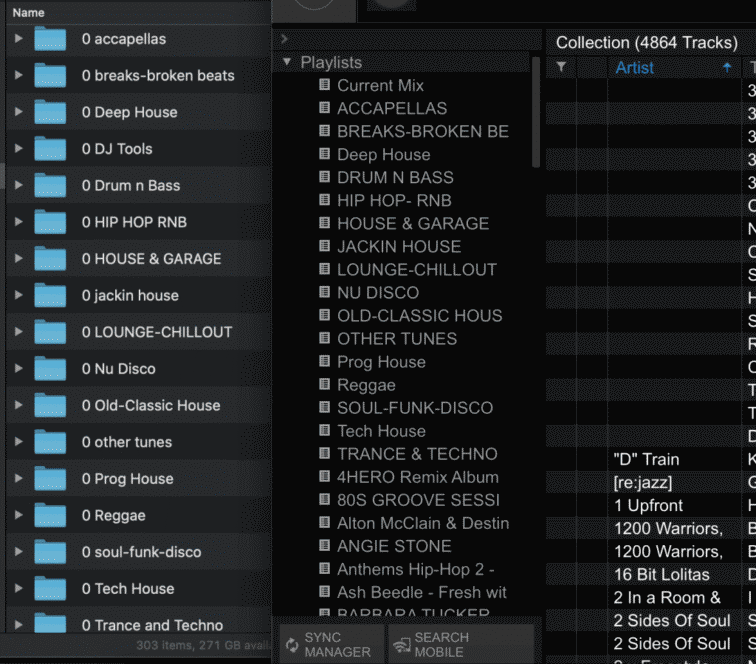Select the "D" Train track row
This screenshot has height=664, width=756.
click(x=646, y=459)
